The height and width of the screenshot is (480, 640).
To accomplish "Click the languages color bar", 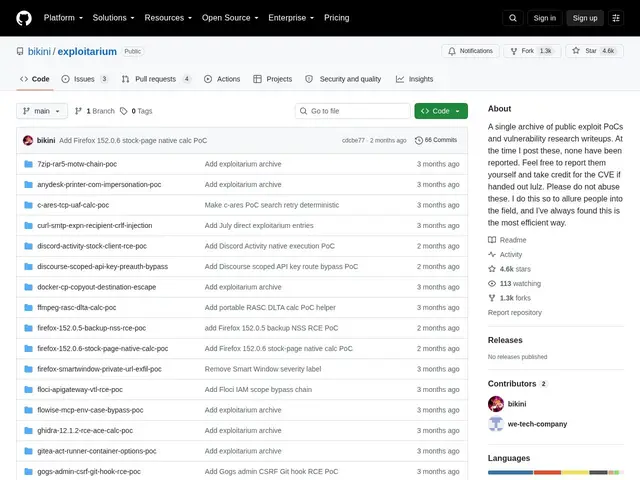I will 556,472.
